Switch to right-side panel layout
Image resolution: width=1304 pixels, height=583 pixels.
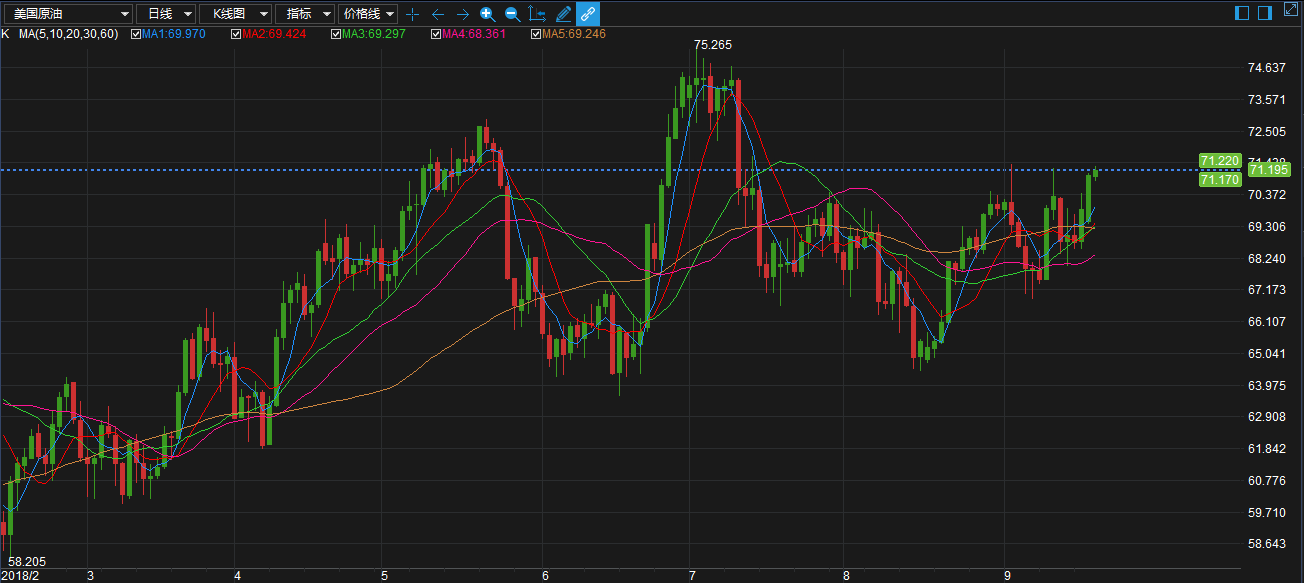click(x=1265, y=13)
